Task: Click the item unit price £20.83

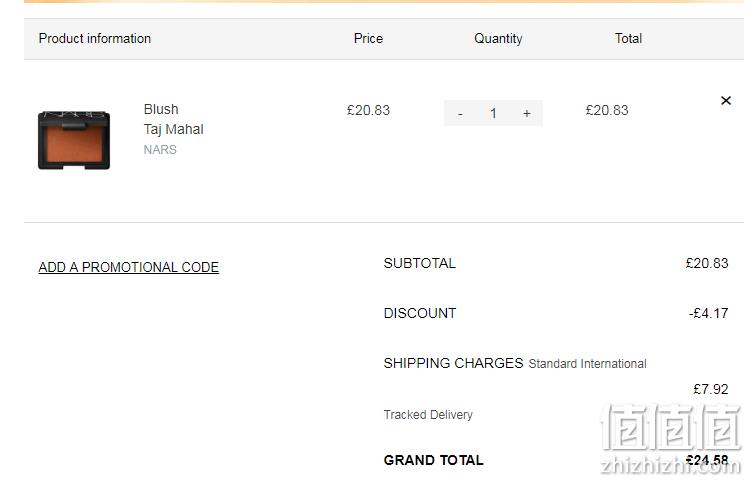Action: click(368, 110)
